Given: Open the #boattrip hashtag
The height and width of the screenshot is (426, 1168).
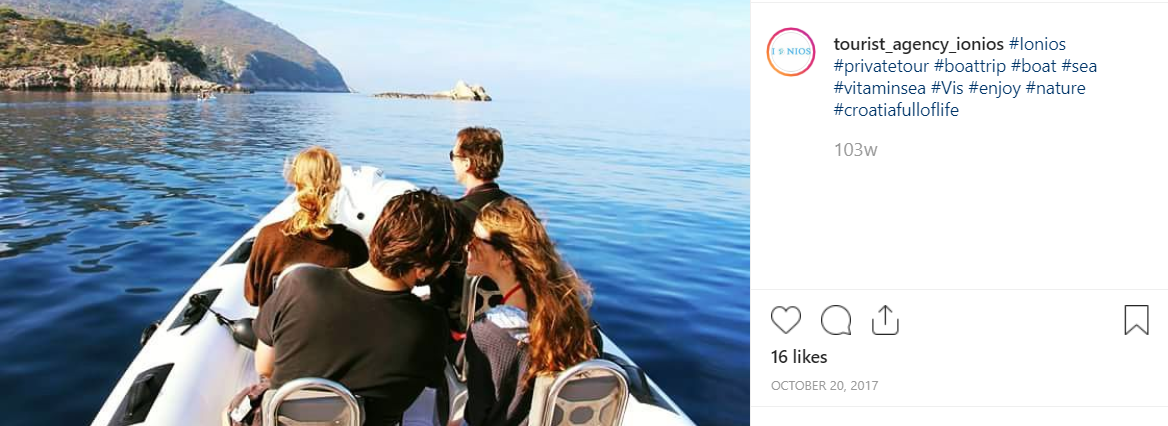Looking at the screenshot, I should click(x=969, y=66).
